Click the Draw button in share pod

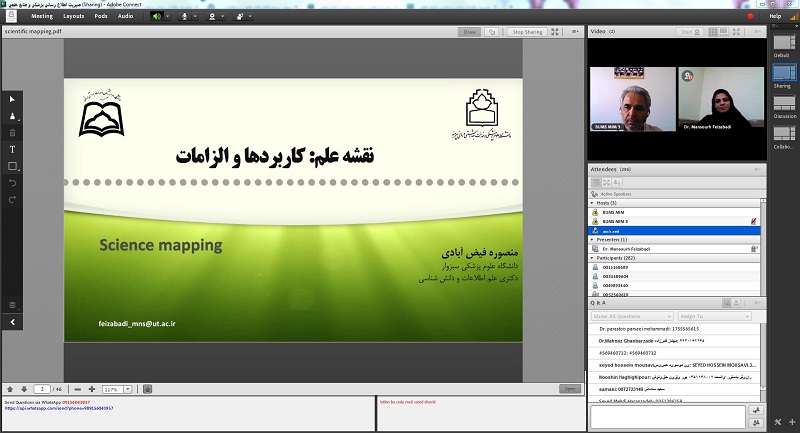(469, 32)
